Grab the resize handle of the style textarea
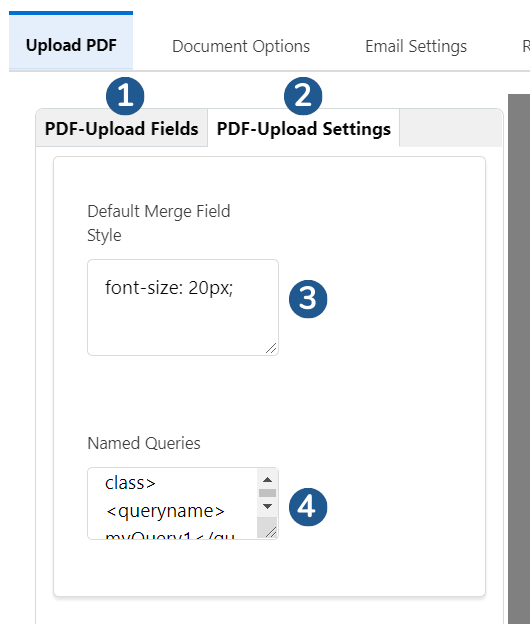 tap(271, 348)
